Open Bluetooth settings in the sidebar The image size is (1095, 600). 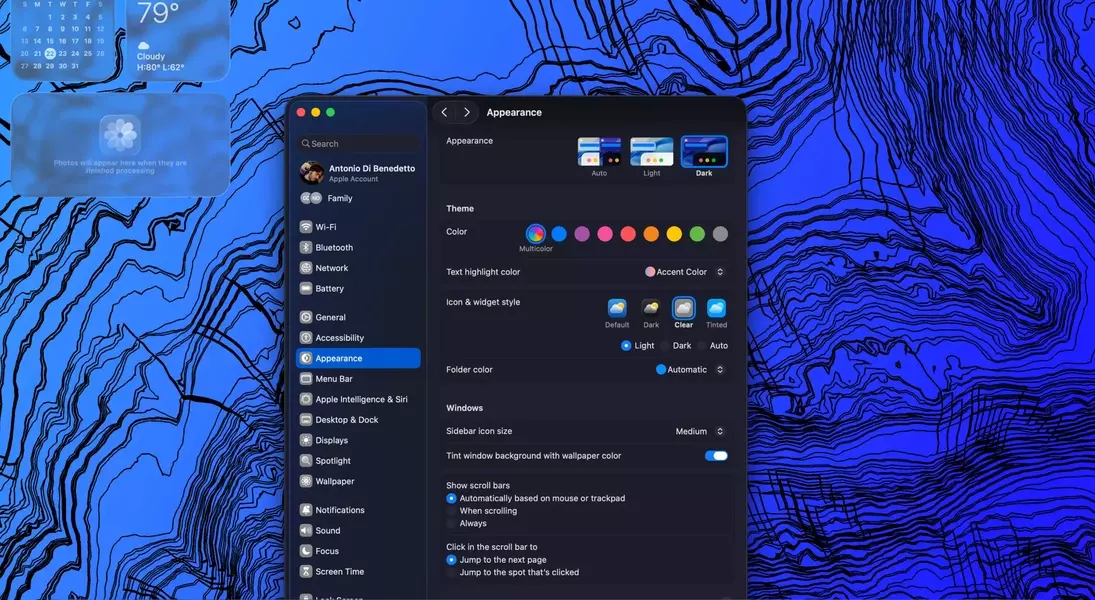[x=334, y=248]
